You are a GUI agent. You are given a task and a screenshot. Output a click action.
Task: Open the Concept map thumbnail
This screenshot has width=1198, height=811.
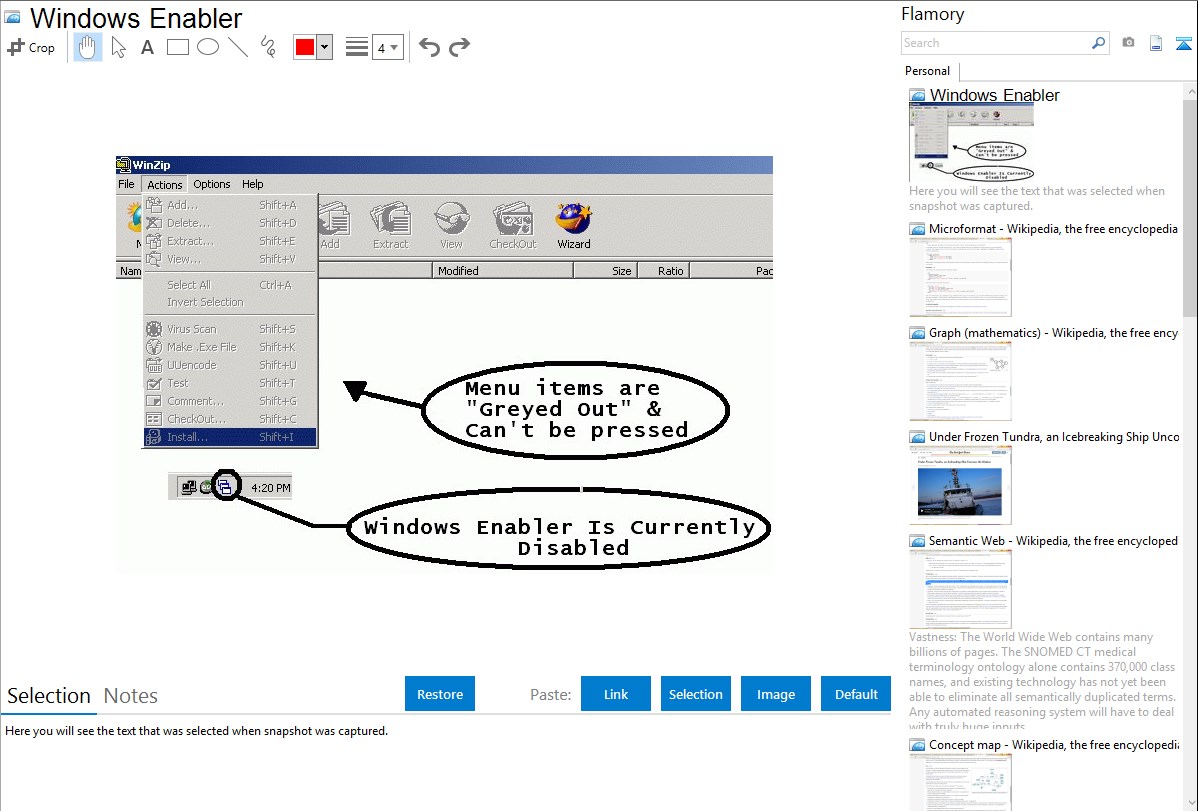coord(960,782)
